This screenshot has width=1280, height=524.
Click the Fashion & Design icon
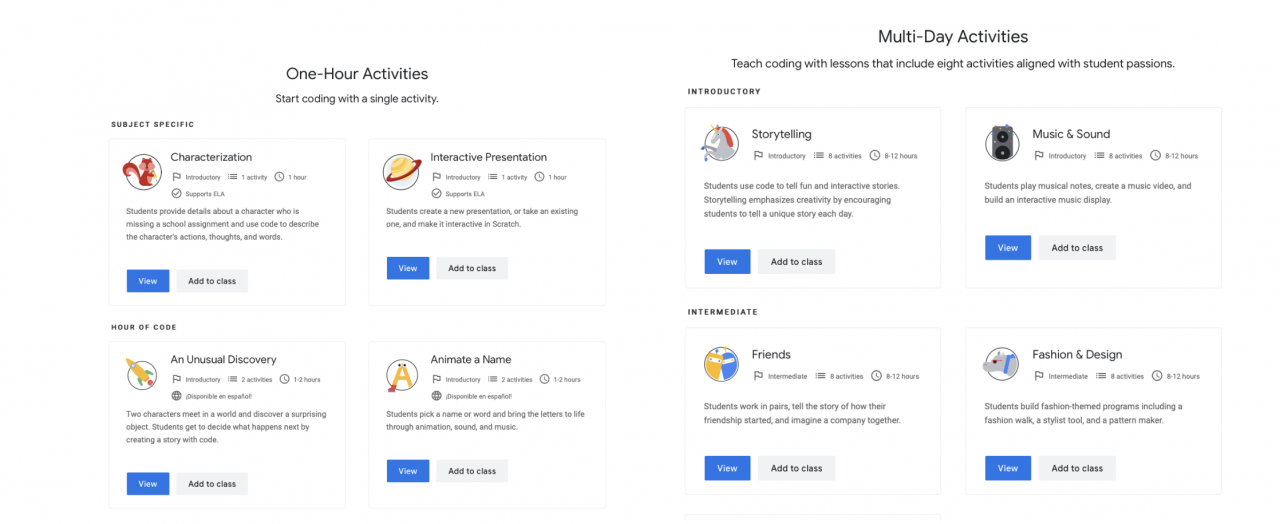(1001, 364)
